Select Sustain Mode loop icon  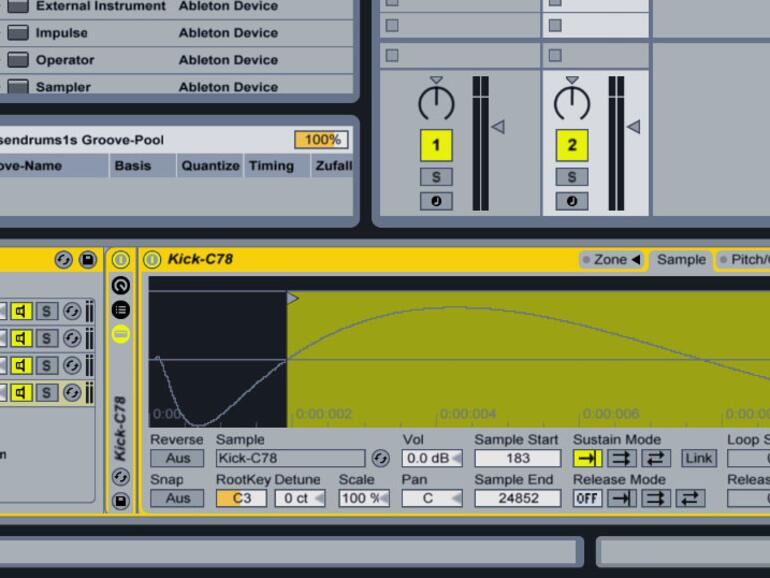coord(621,459)
